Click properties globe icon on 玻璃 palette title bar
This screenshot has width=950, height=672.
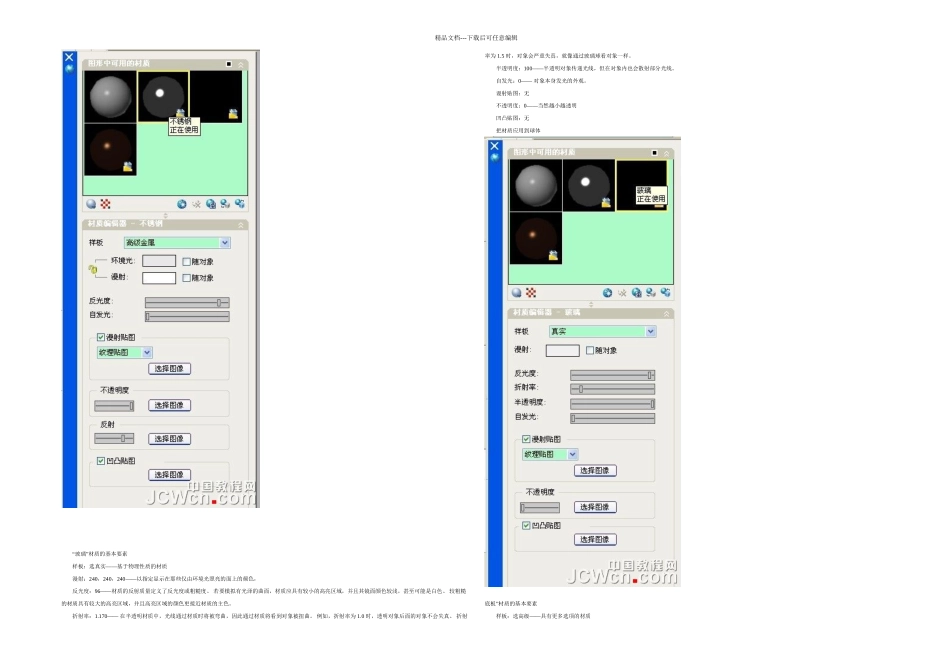[x=494, y=158]
